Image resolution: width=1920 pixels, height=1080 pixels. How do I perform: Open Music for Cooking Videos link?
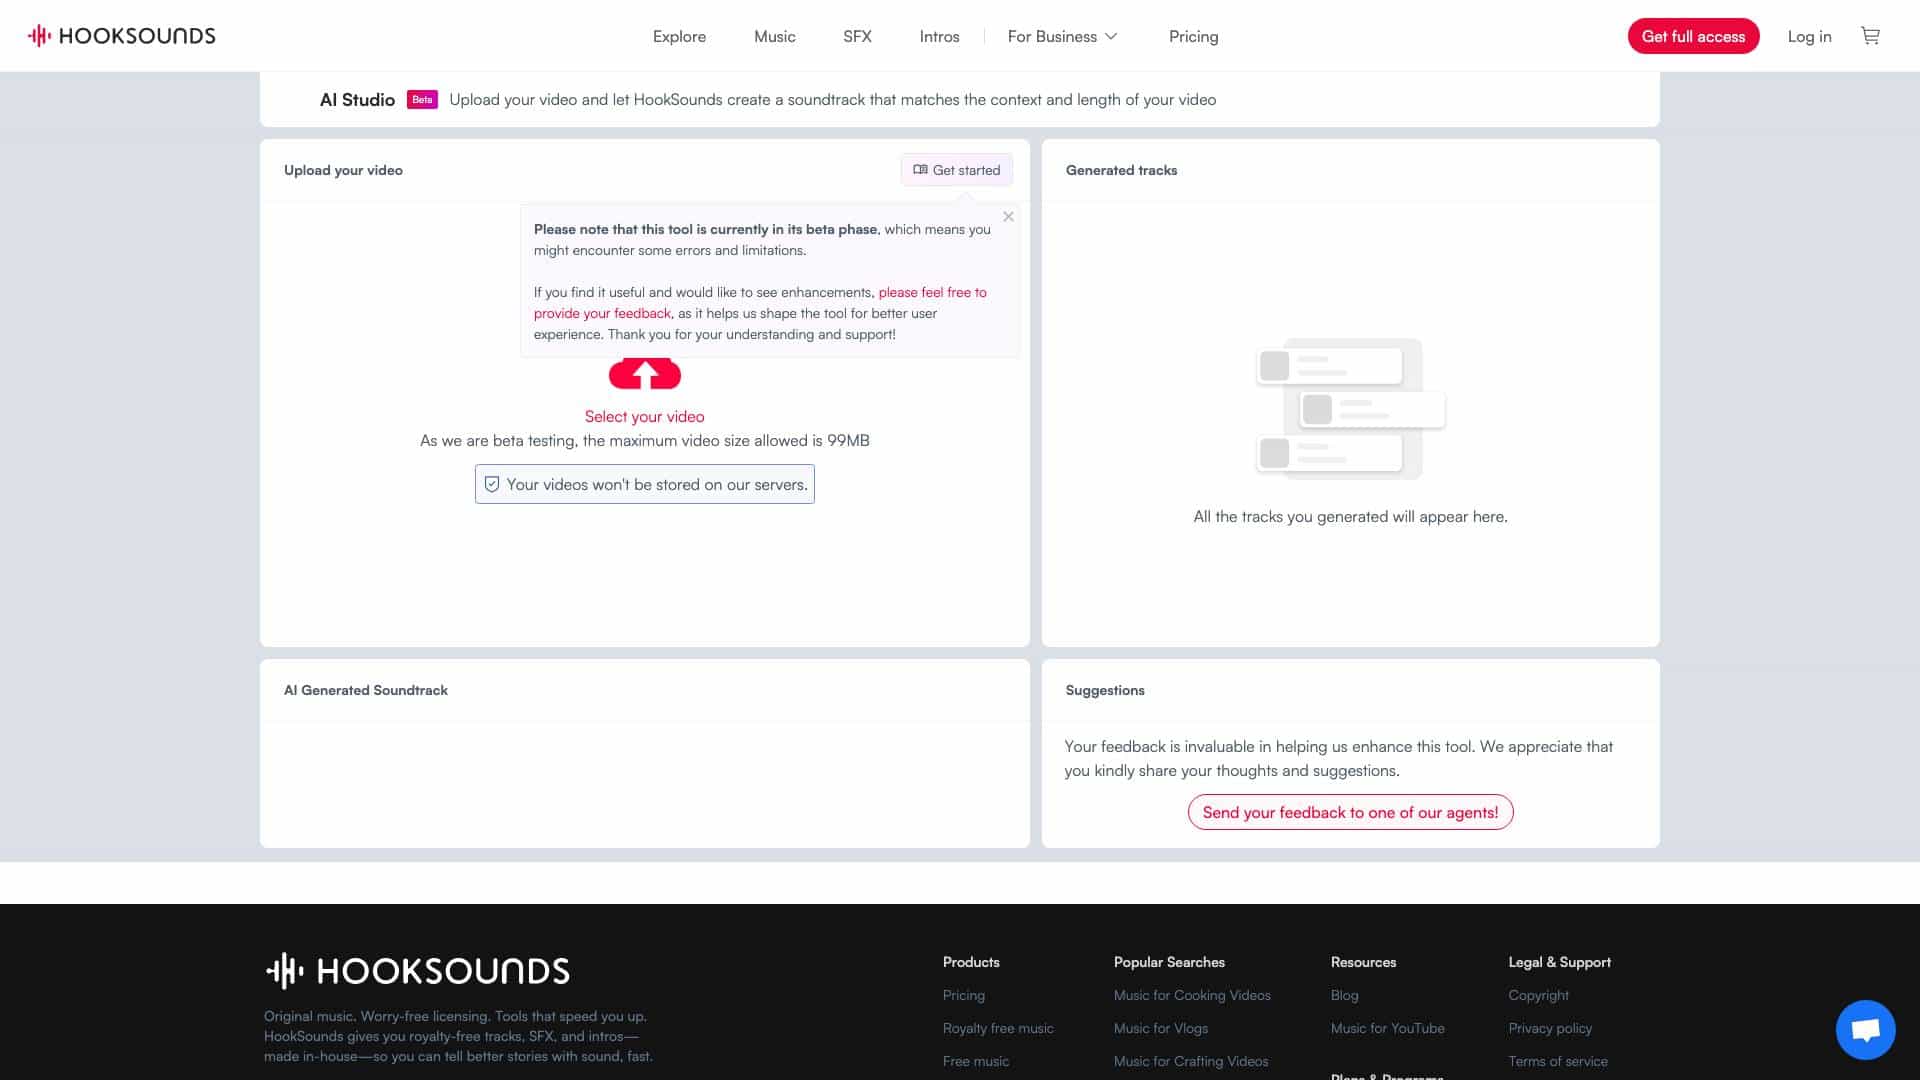click(x=1192, y=995)
